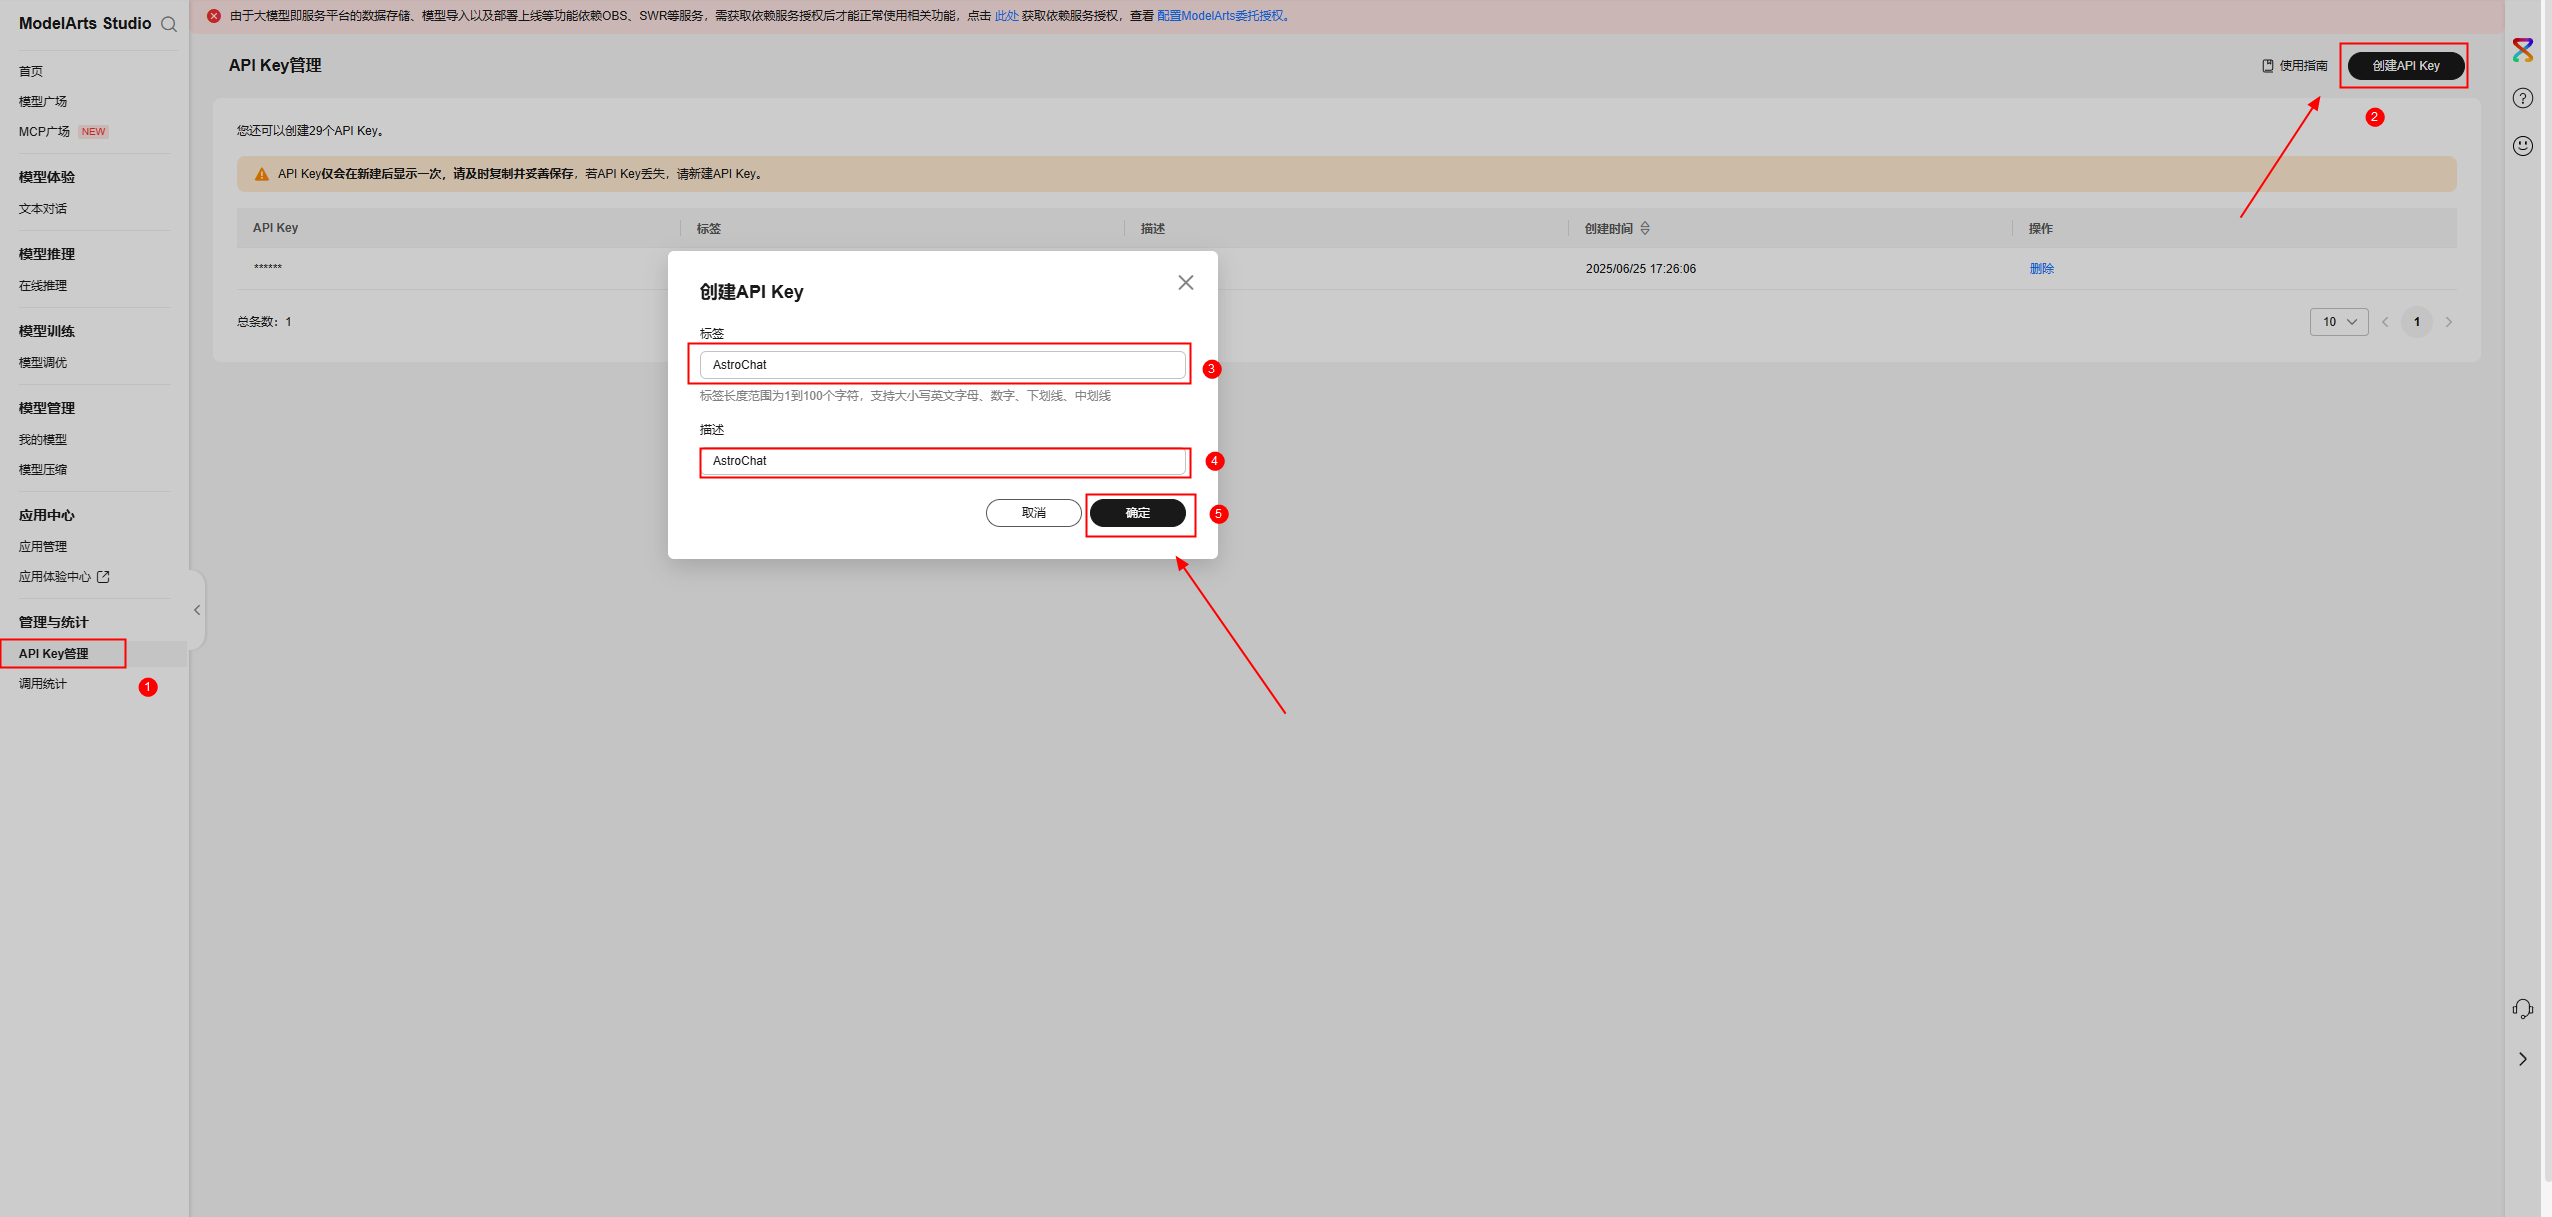Image resolution: width=2552 pixels, height=1217 pixels.
Task: Open 我的模型 in sidebar
Action: coord(43,440)
